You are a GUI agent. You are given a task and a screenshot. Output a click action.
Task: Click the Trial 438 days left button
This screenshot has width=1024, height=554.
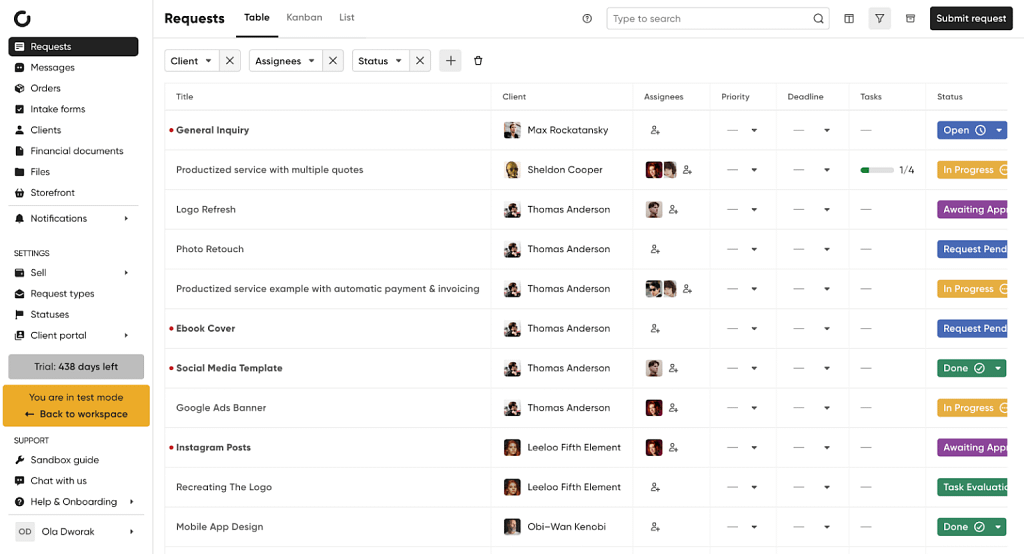(76, 367)
